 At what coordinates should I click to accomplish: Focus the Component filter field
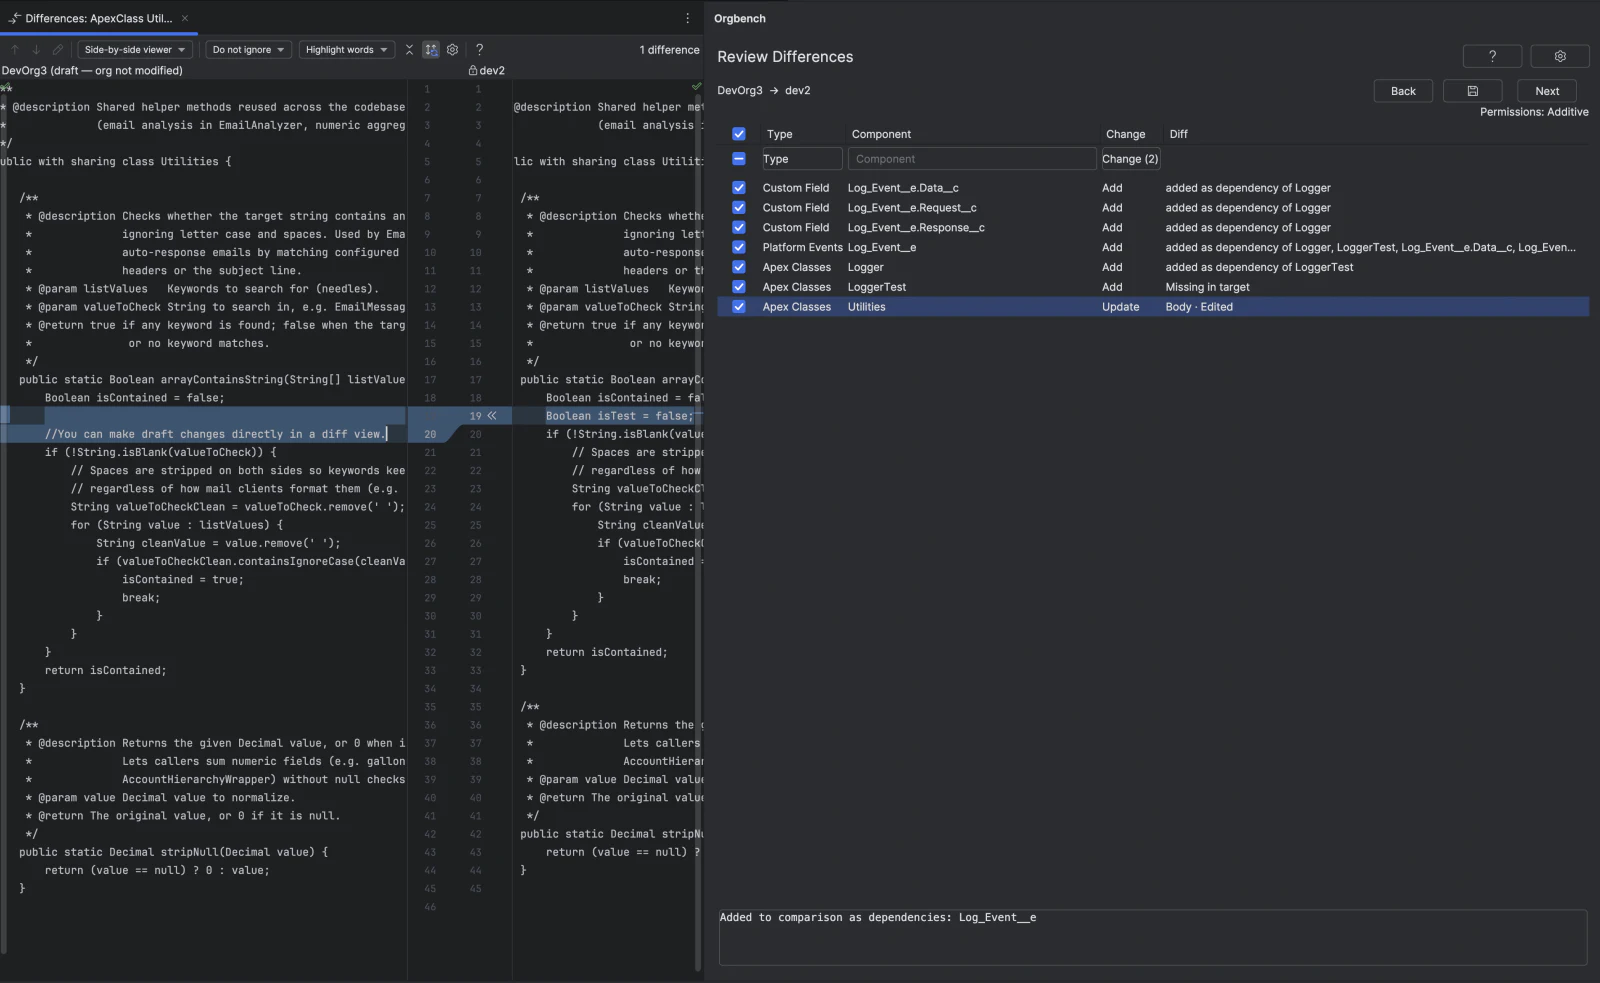[x=972, y=159]
